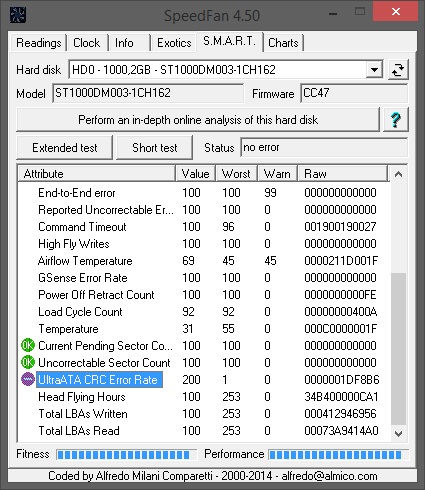Viewport: 425px width, 490px height.
Task: Click Worst value 96 in Command Timeout row
Action: 228,227
